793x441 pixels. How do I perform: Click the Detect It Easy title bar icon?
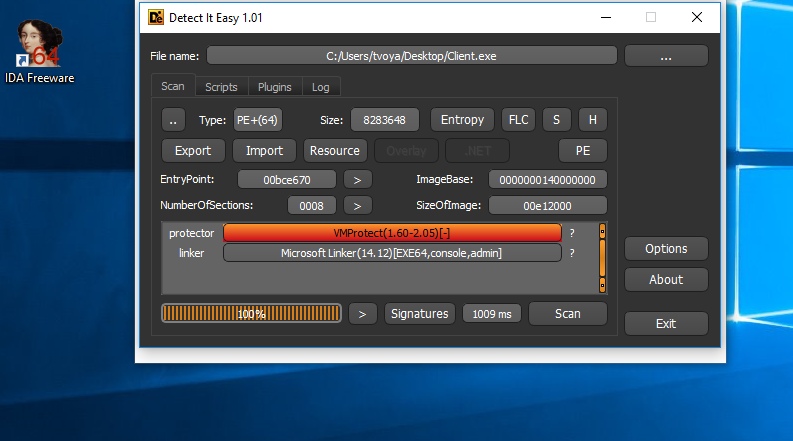pyautogui.click(x=156, y=18)
